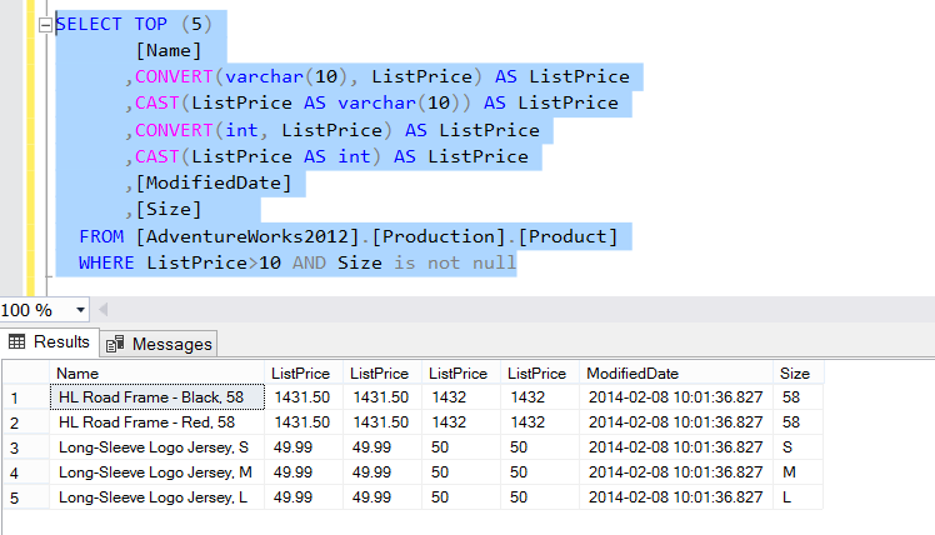This screenshot has width=935, height=535.
Task: Click the horizontal scroll left arrow
Action: pos(103,310)
